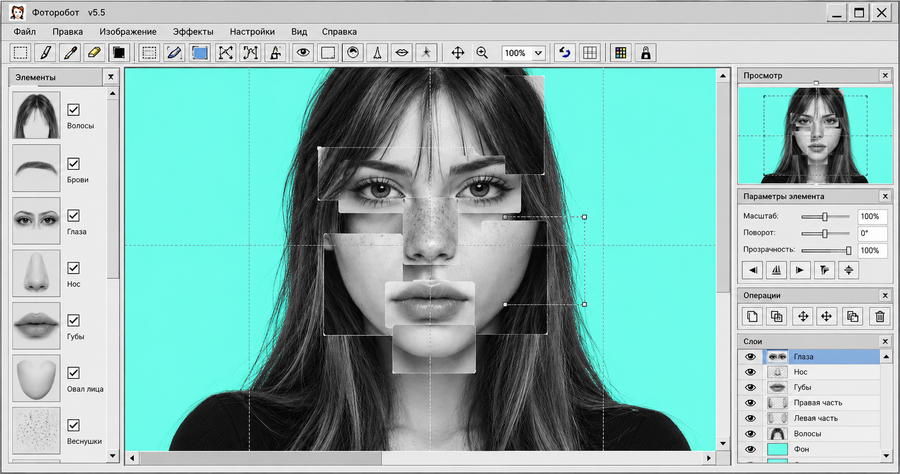The height and width of the screenshot is (474, 900).
Task: Adjust the Масштаб slider
Action: [x=825, y=216]
